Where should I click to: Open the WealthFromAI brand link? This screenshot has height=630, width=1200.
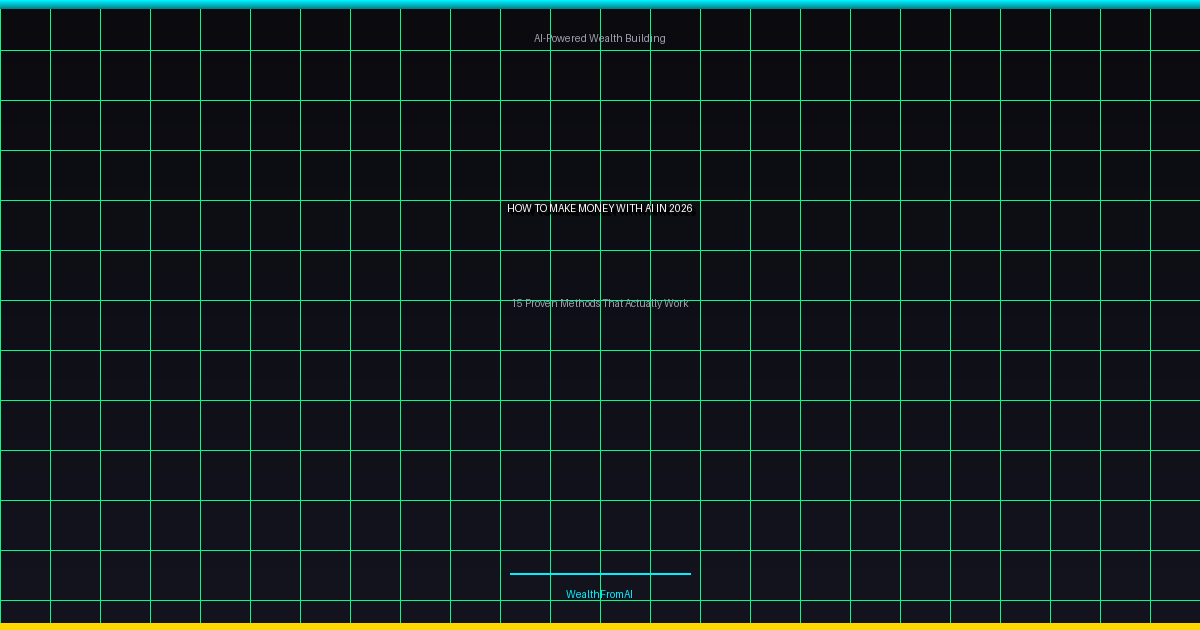599,595
